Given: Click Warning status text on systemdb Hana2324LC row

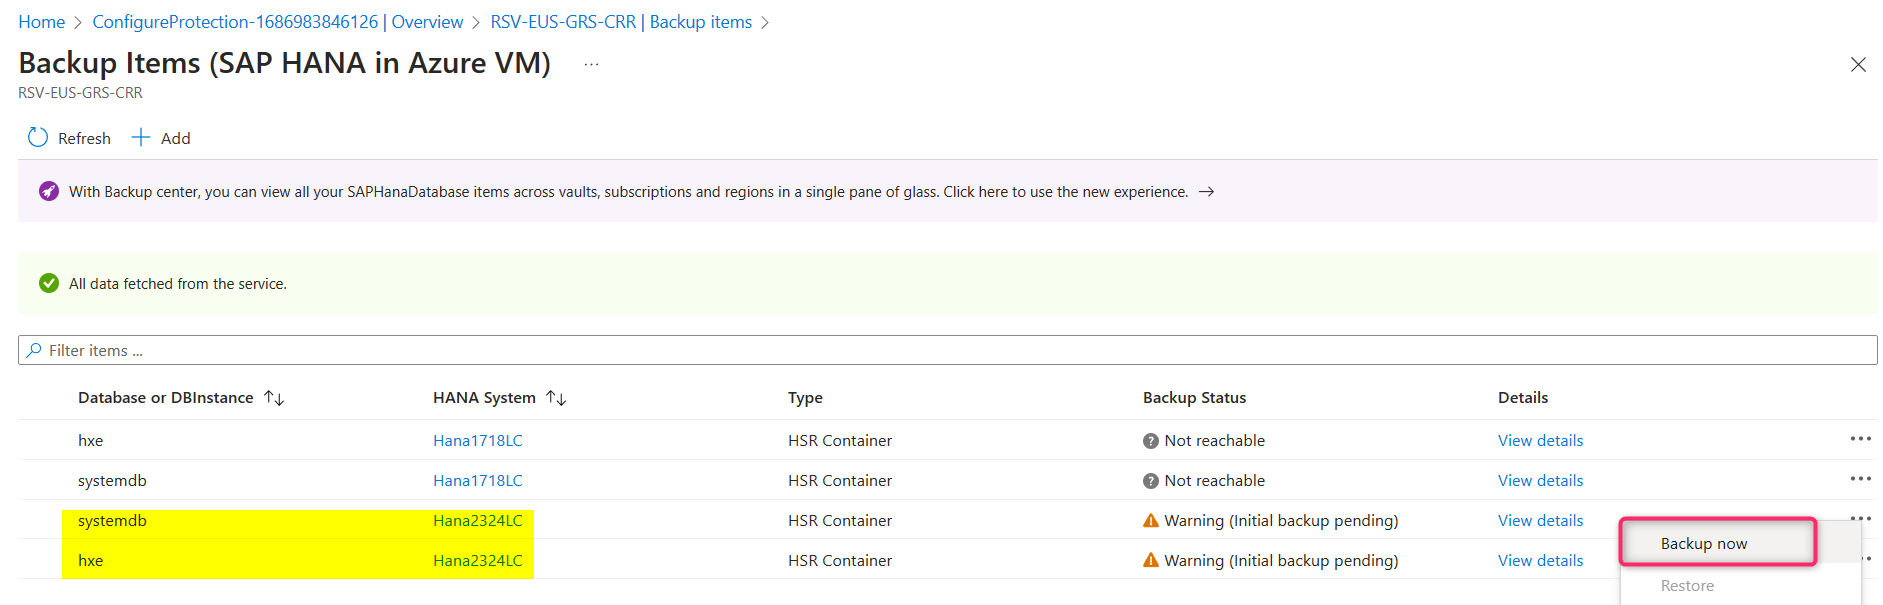Looking at the screenshot, I should tap(1281, 521).
